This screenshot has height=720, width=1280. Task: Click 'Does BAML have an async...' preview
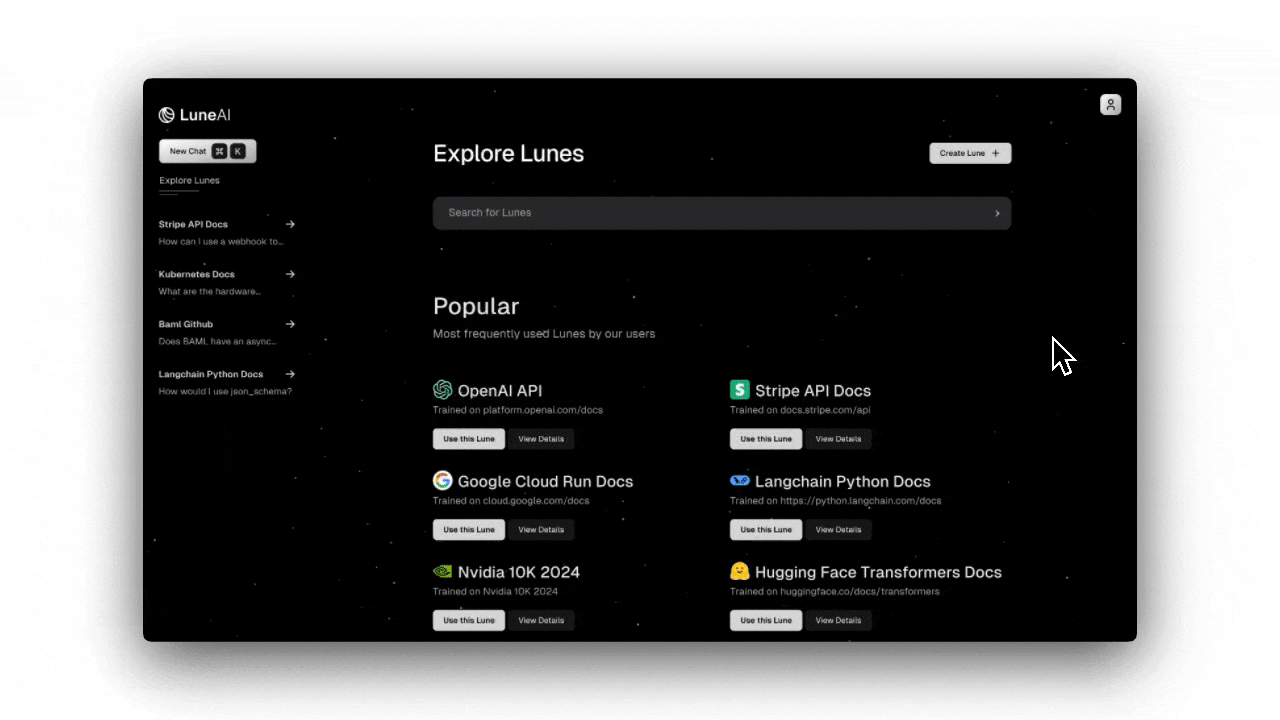217,342
